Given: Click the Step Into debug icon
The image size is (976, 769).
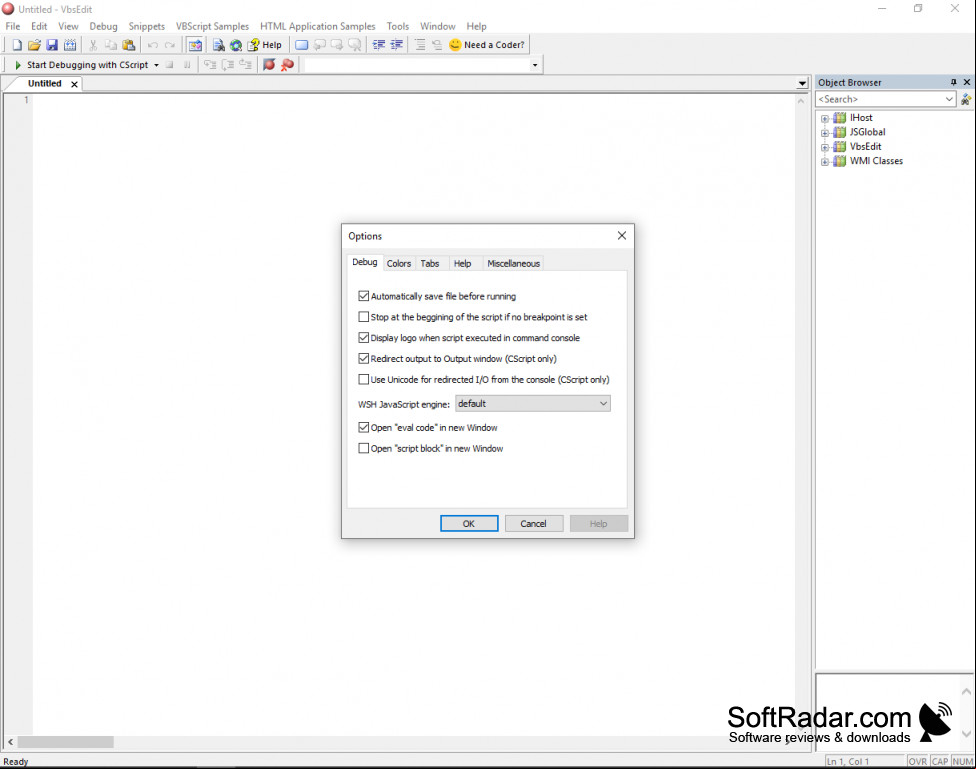Looking at the screenshot, I should pyautogui.click(x=210, y=65).
